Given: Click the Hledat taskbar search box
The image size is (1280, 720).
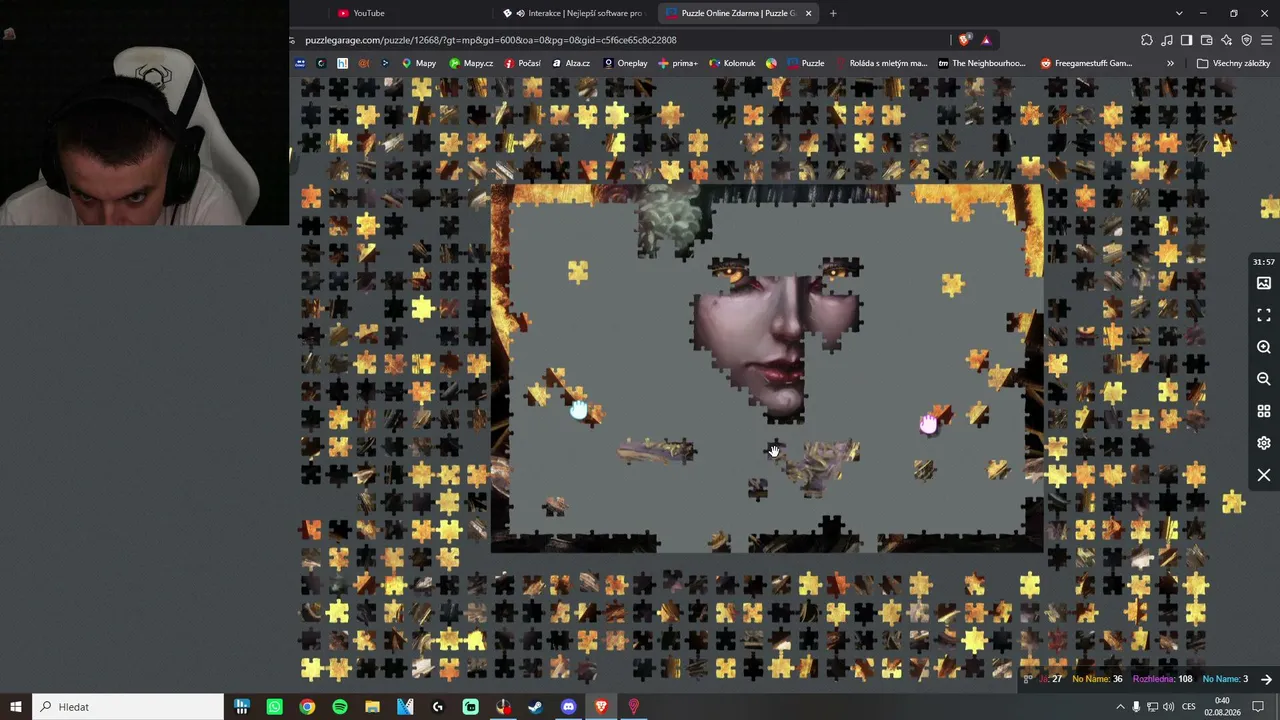Looking at the screenshot, I should 128,707.
